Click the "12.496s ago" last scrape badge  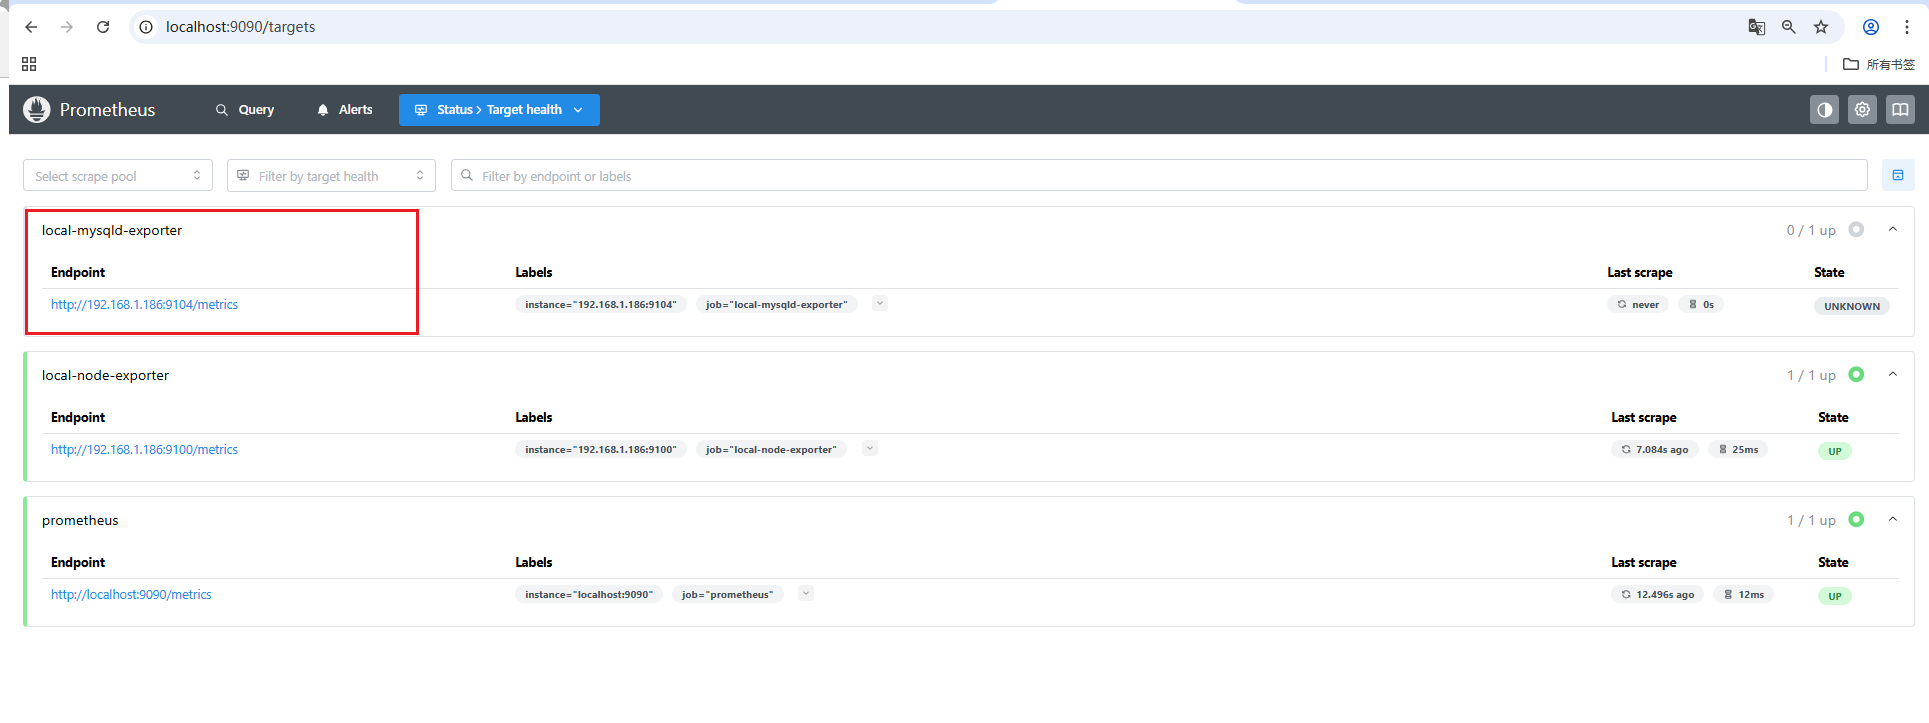1658,595
